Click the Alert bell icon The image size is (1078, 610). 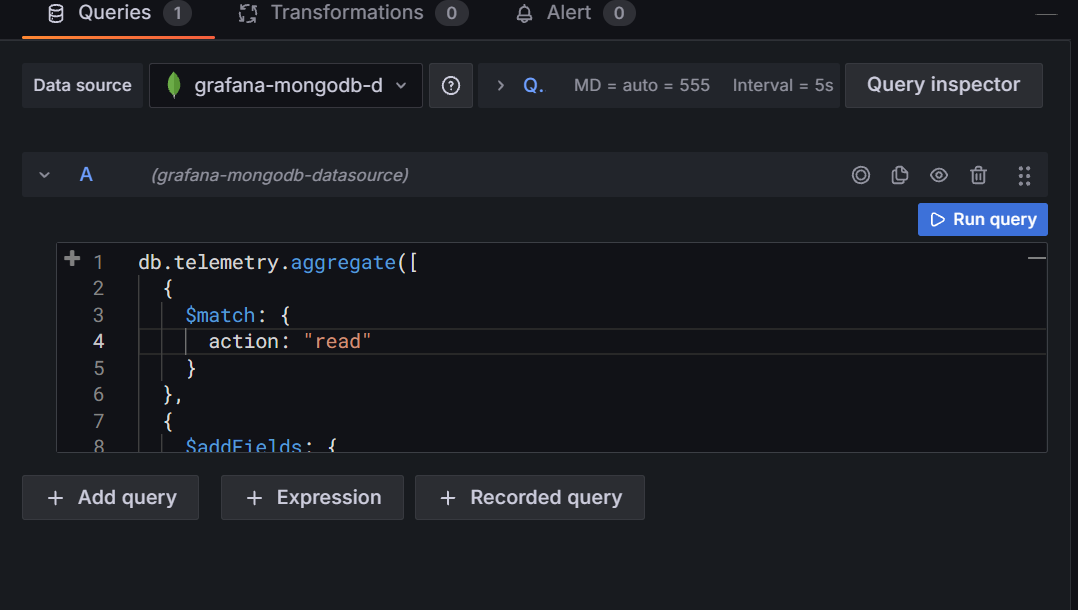pos(525,14)
